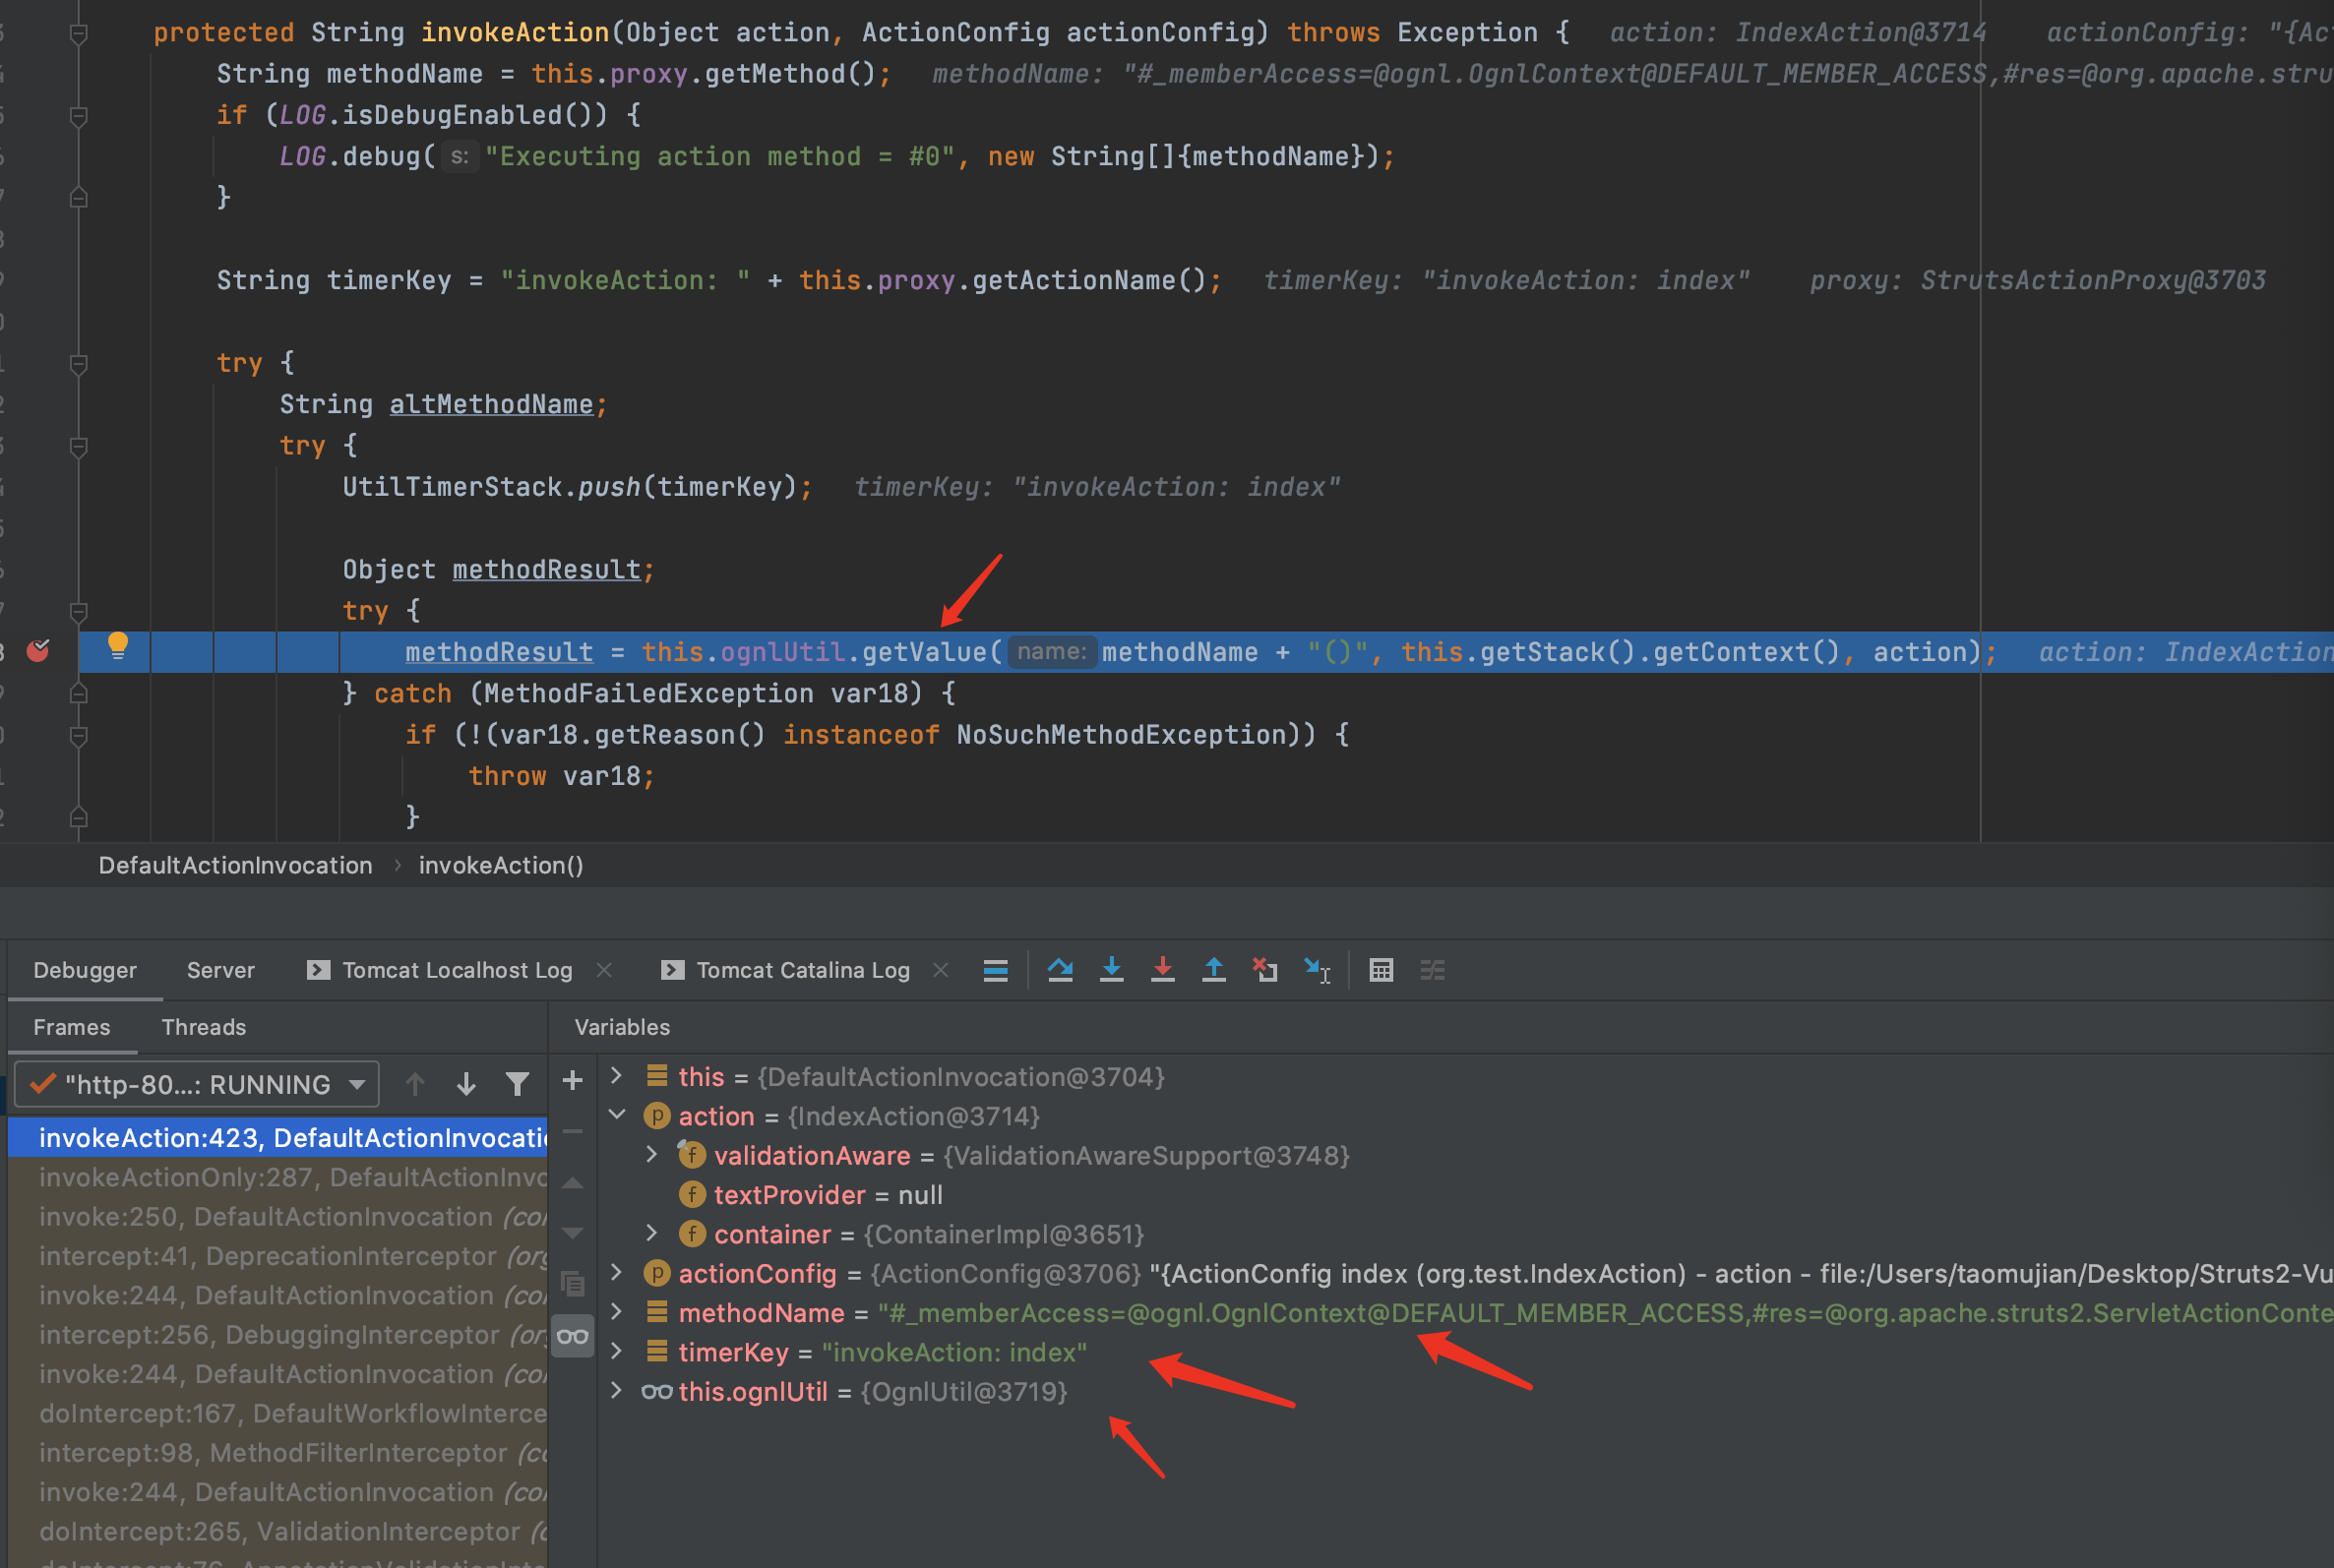The image size is (2334, 1568).
Task: Move the watch up with the up triangle
Action: pyautogui.click(x=573, y=1183)
